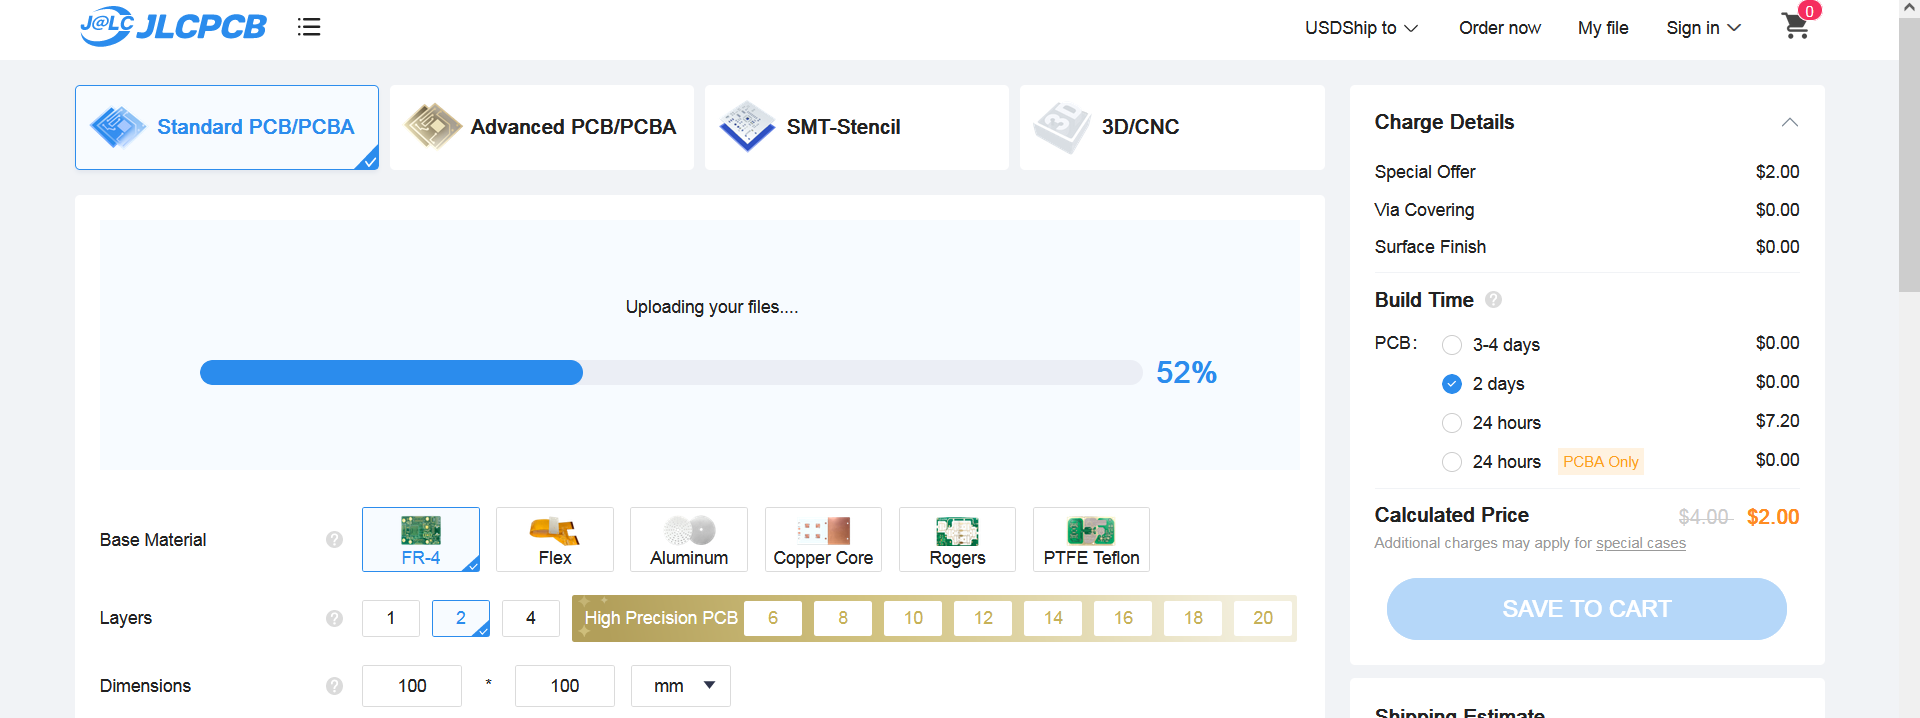Click the Base Material help icon
The width and height of the screenshot is (1920, 718).
(334, 540)
